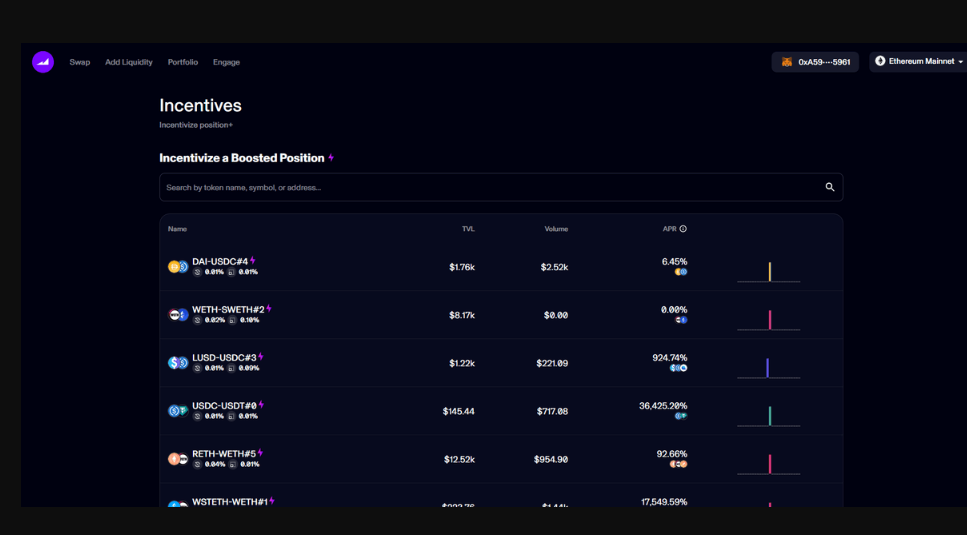This screenshot has width=967, height=535.
Task: Focus the token search input field
Action: pyautogui.click(x=501, y=187)
